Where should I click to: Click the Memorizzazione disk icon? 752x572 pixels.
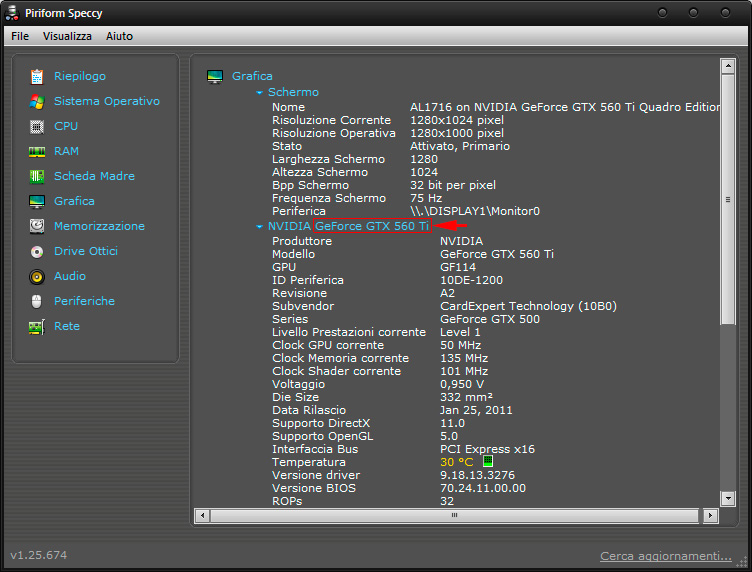pyautogui.click(x=37, y=226)
